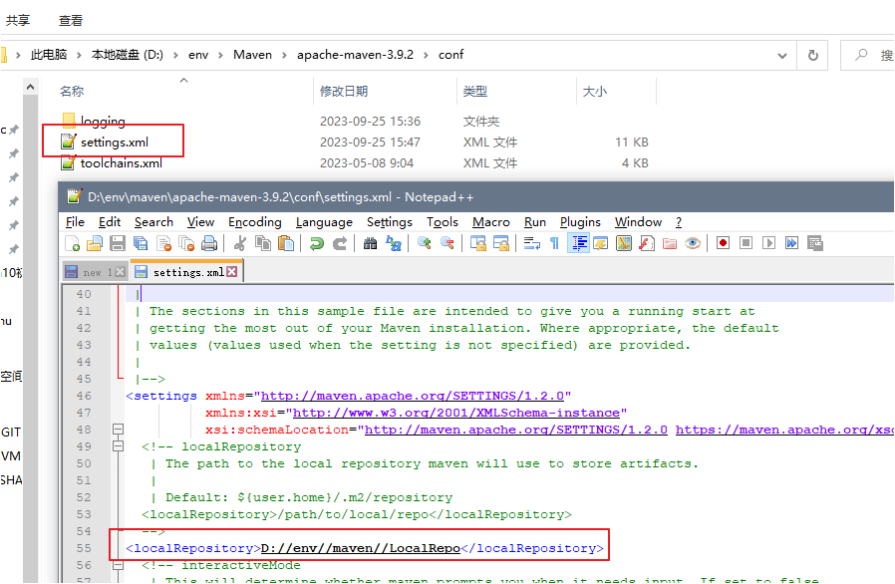The width and height of the screenshot is (895, 584).
Task: Close the new 1 tab
Action: click(x=120, y=272)
